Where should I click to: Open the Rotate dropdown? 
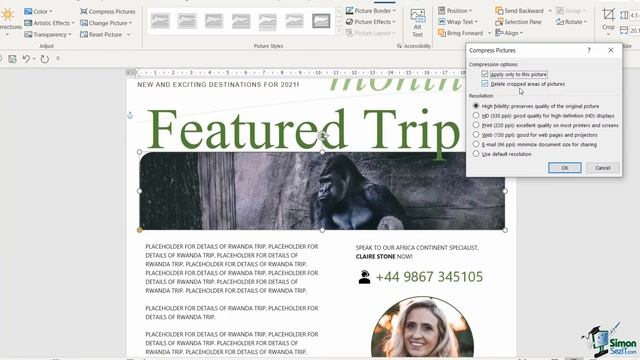tap(571, 22)
